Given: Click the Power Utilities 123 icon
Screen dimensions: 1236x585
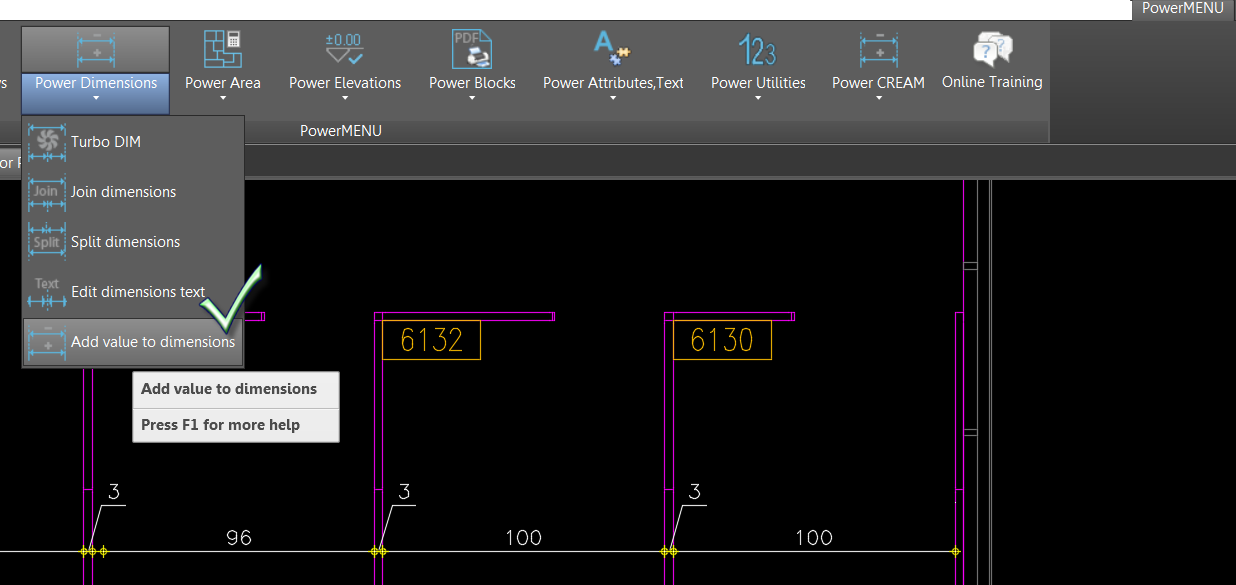Looking at the screenshot, I should pos(758,49).
